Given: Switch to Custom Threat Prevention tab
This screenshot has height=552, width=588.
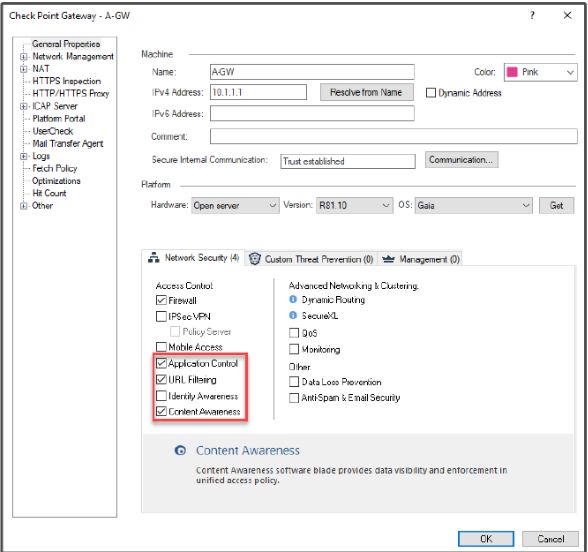Looking at the screenshot, I should pyautogui.click(x=312, y=259).
